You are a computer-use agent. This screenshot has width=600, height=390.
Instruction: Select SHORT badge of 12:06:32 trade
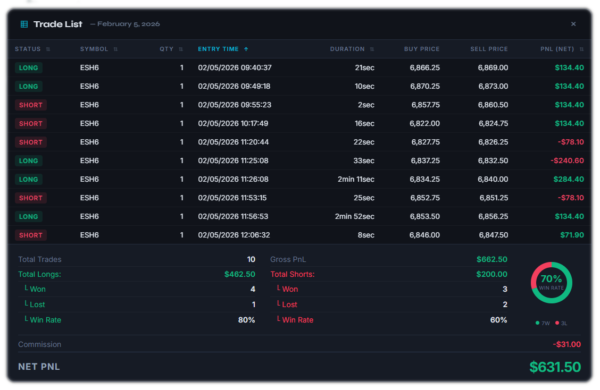coord(31,235)
